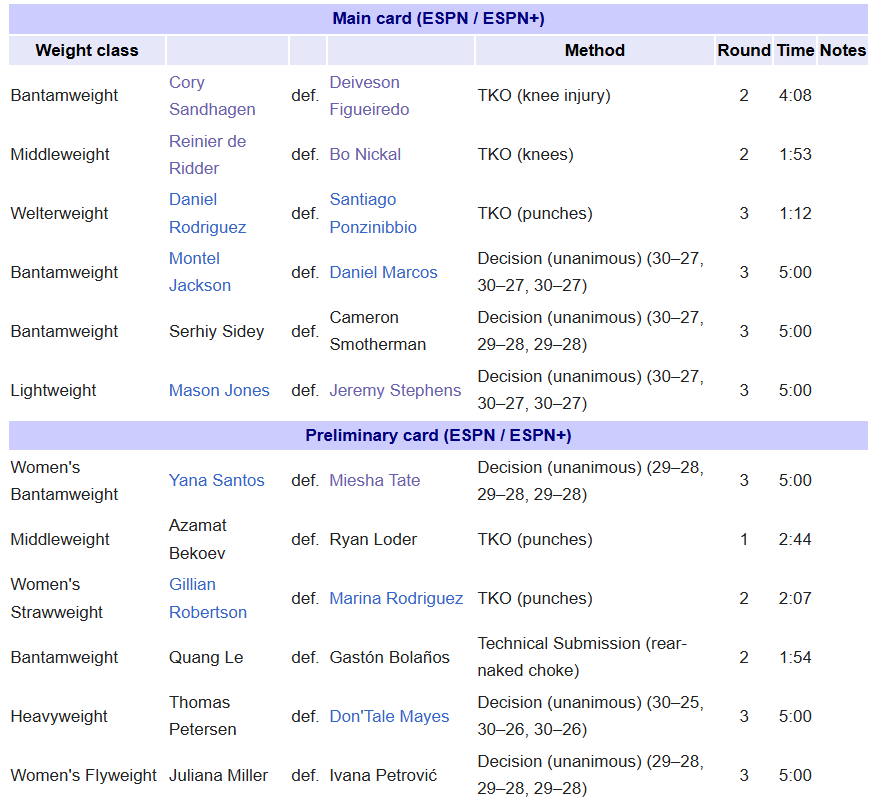Follow the Daniel Marcos link

[x=383, y=273]
